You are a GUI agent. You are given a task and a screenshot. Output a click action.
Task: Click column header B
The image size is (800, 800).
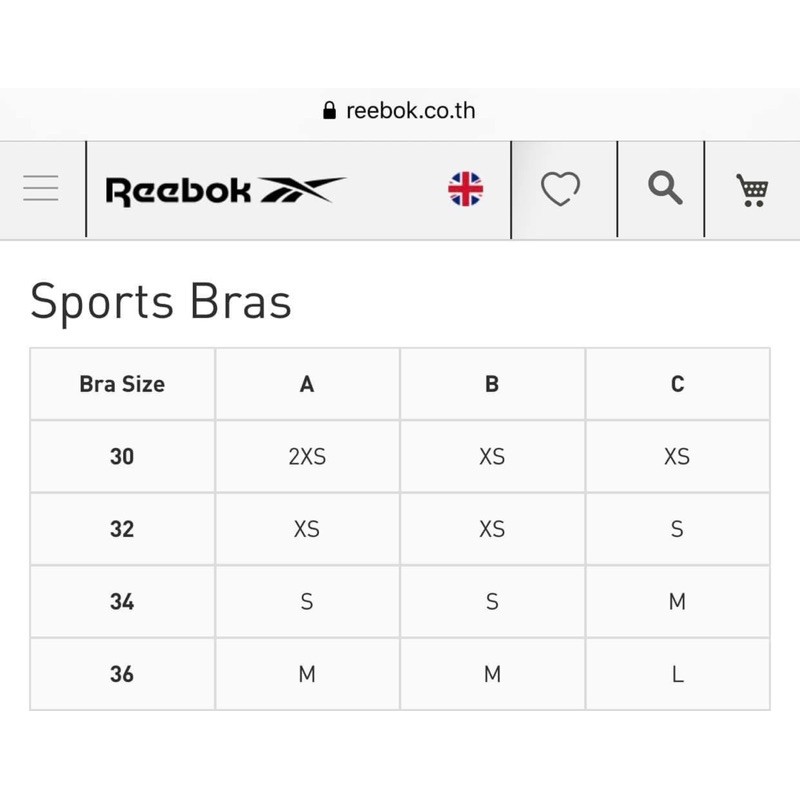click(x=492, y=384)
